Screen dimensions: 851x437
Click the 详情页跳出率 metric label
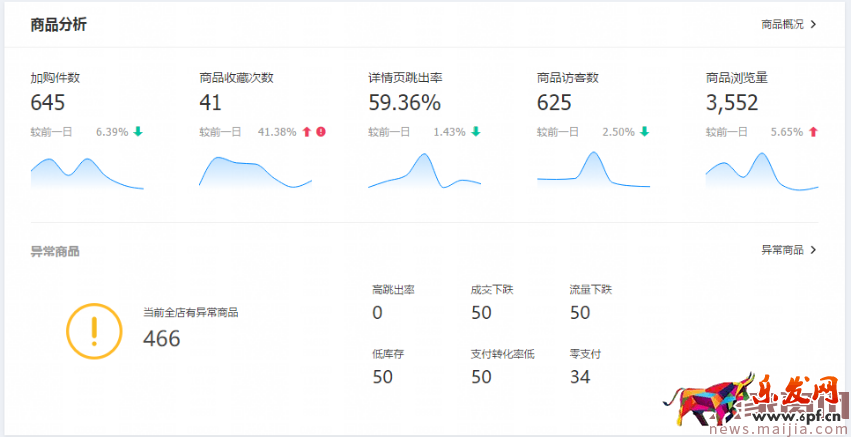coord(405,78)
